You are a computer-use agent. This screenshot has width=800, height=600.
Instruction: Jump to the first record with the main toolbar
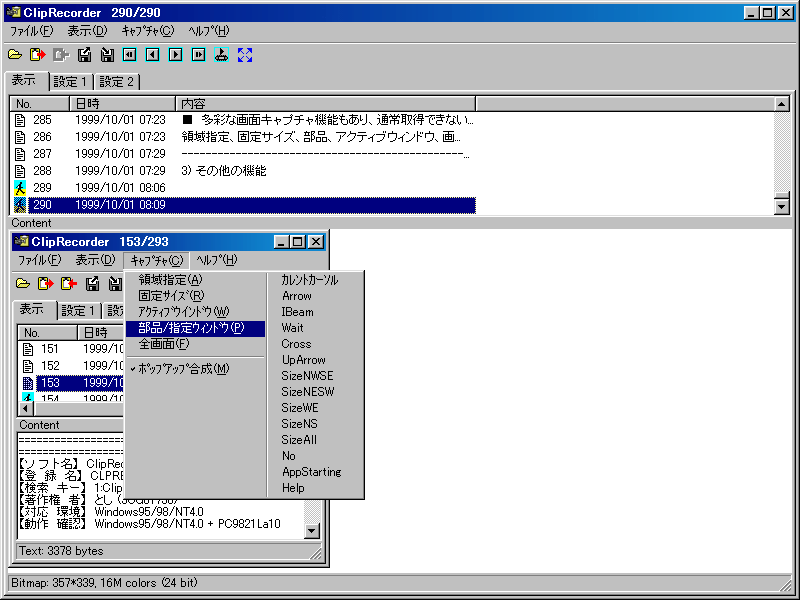(130, 55)
